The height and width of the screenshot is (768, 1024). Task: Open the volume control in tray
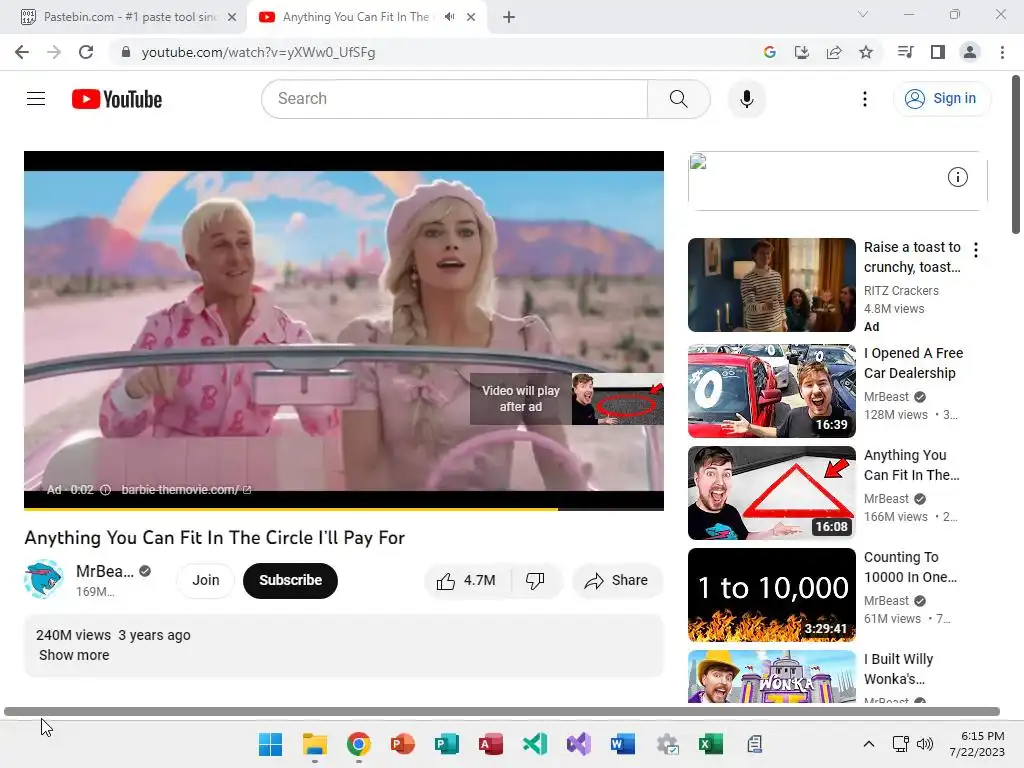click(x=925, y=744)
